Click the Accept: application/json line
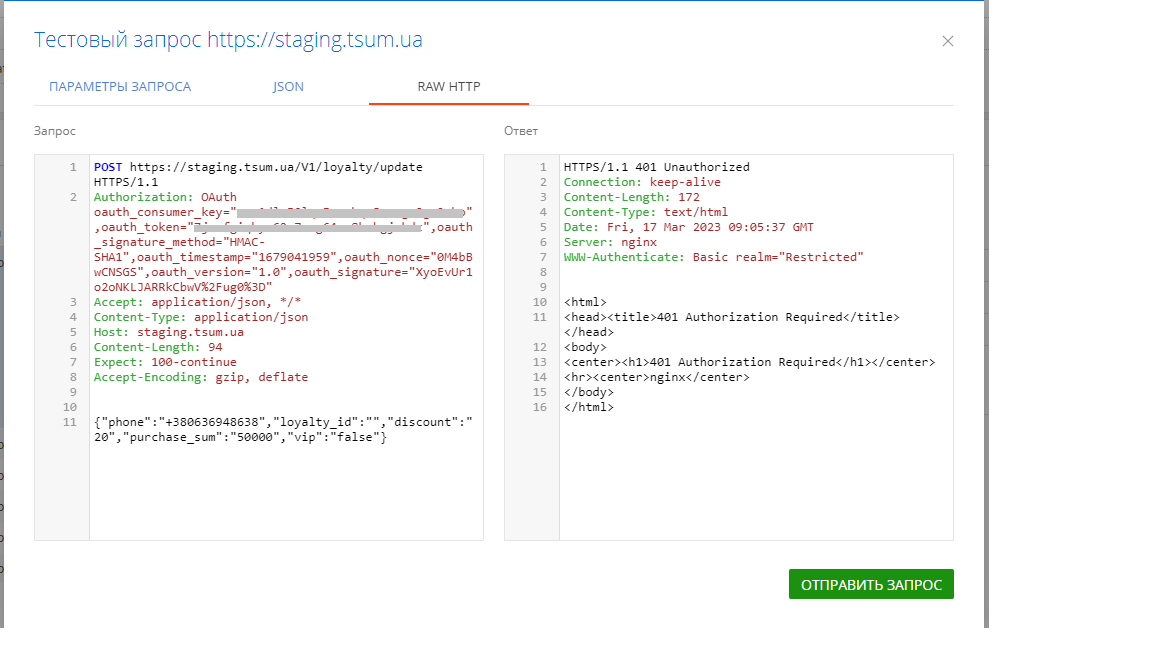This screenshot has height=648, width=1152. tap(198, 302)
